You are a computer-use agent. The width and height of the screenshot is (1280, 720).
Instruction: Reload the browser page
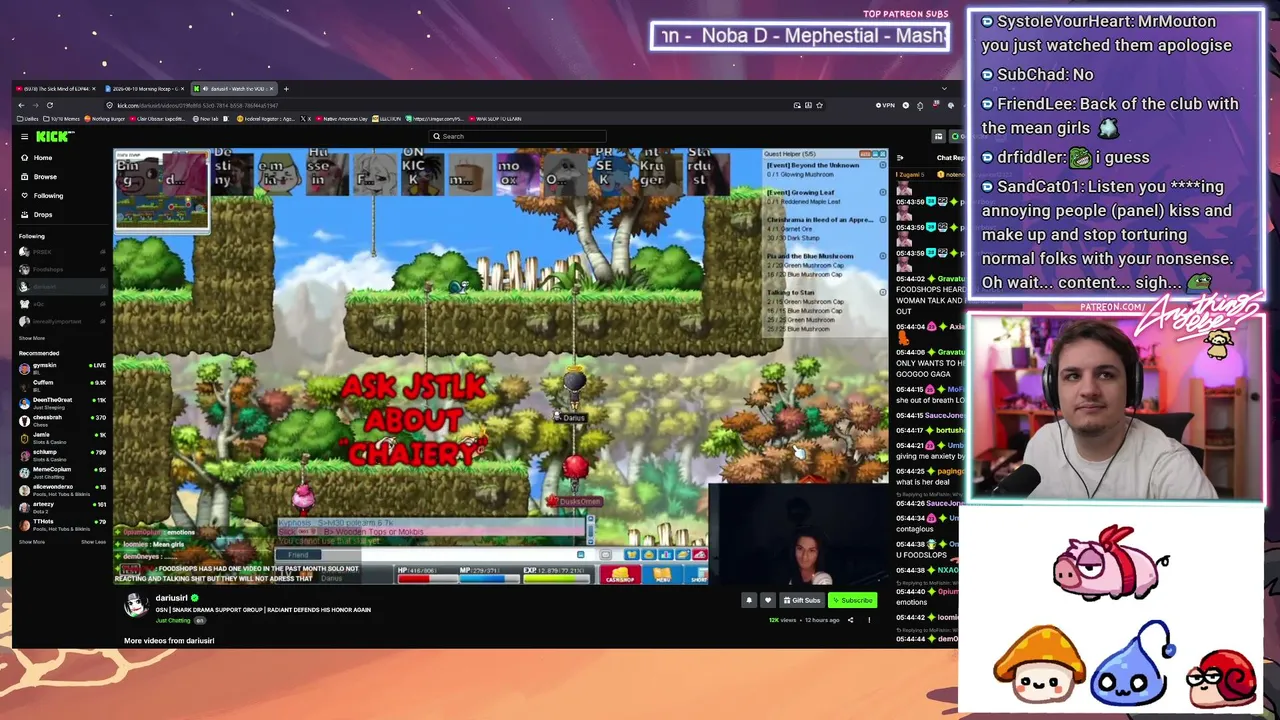[49, 105]
